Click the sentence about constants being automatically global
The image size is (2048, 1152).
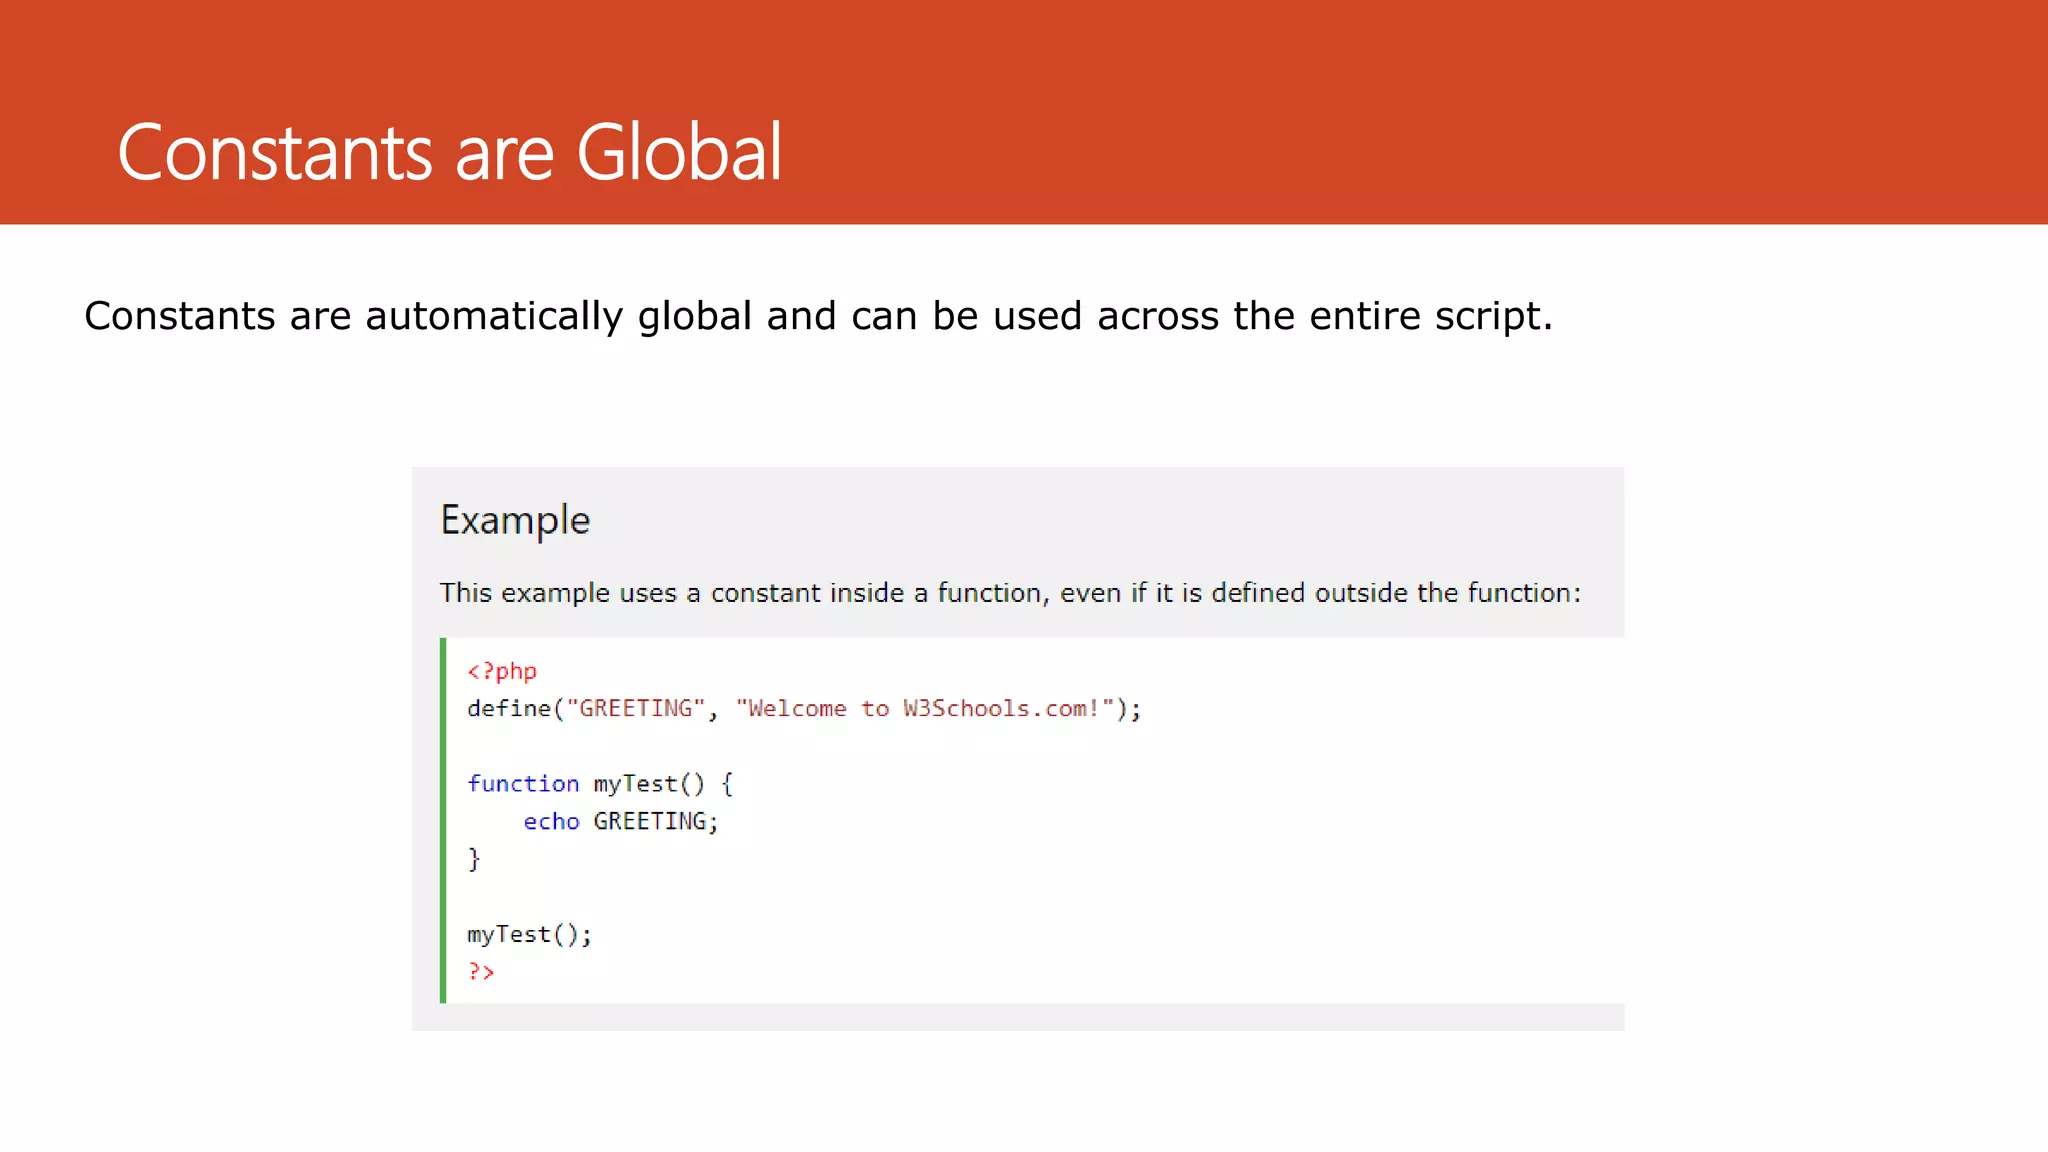(817, 316)
